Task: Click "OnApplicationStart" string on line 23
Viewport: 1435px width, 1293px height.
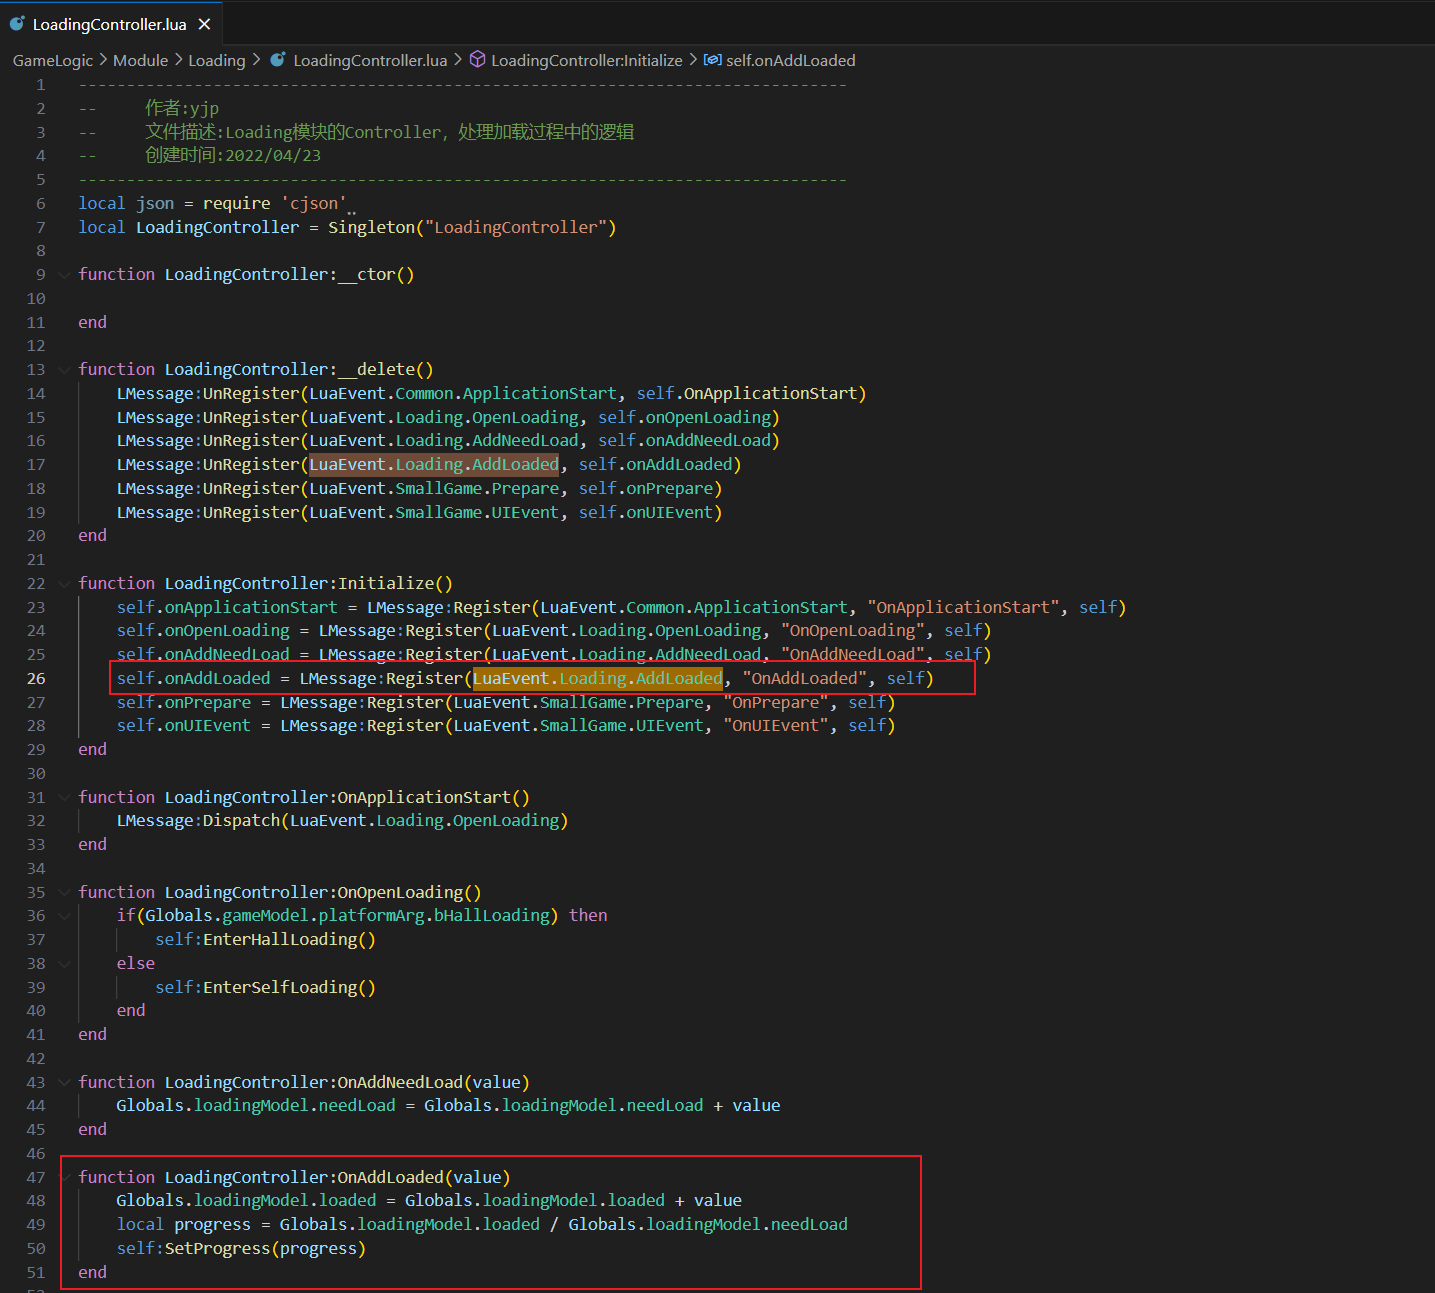Action: [964, 607]
